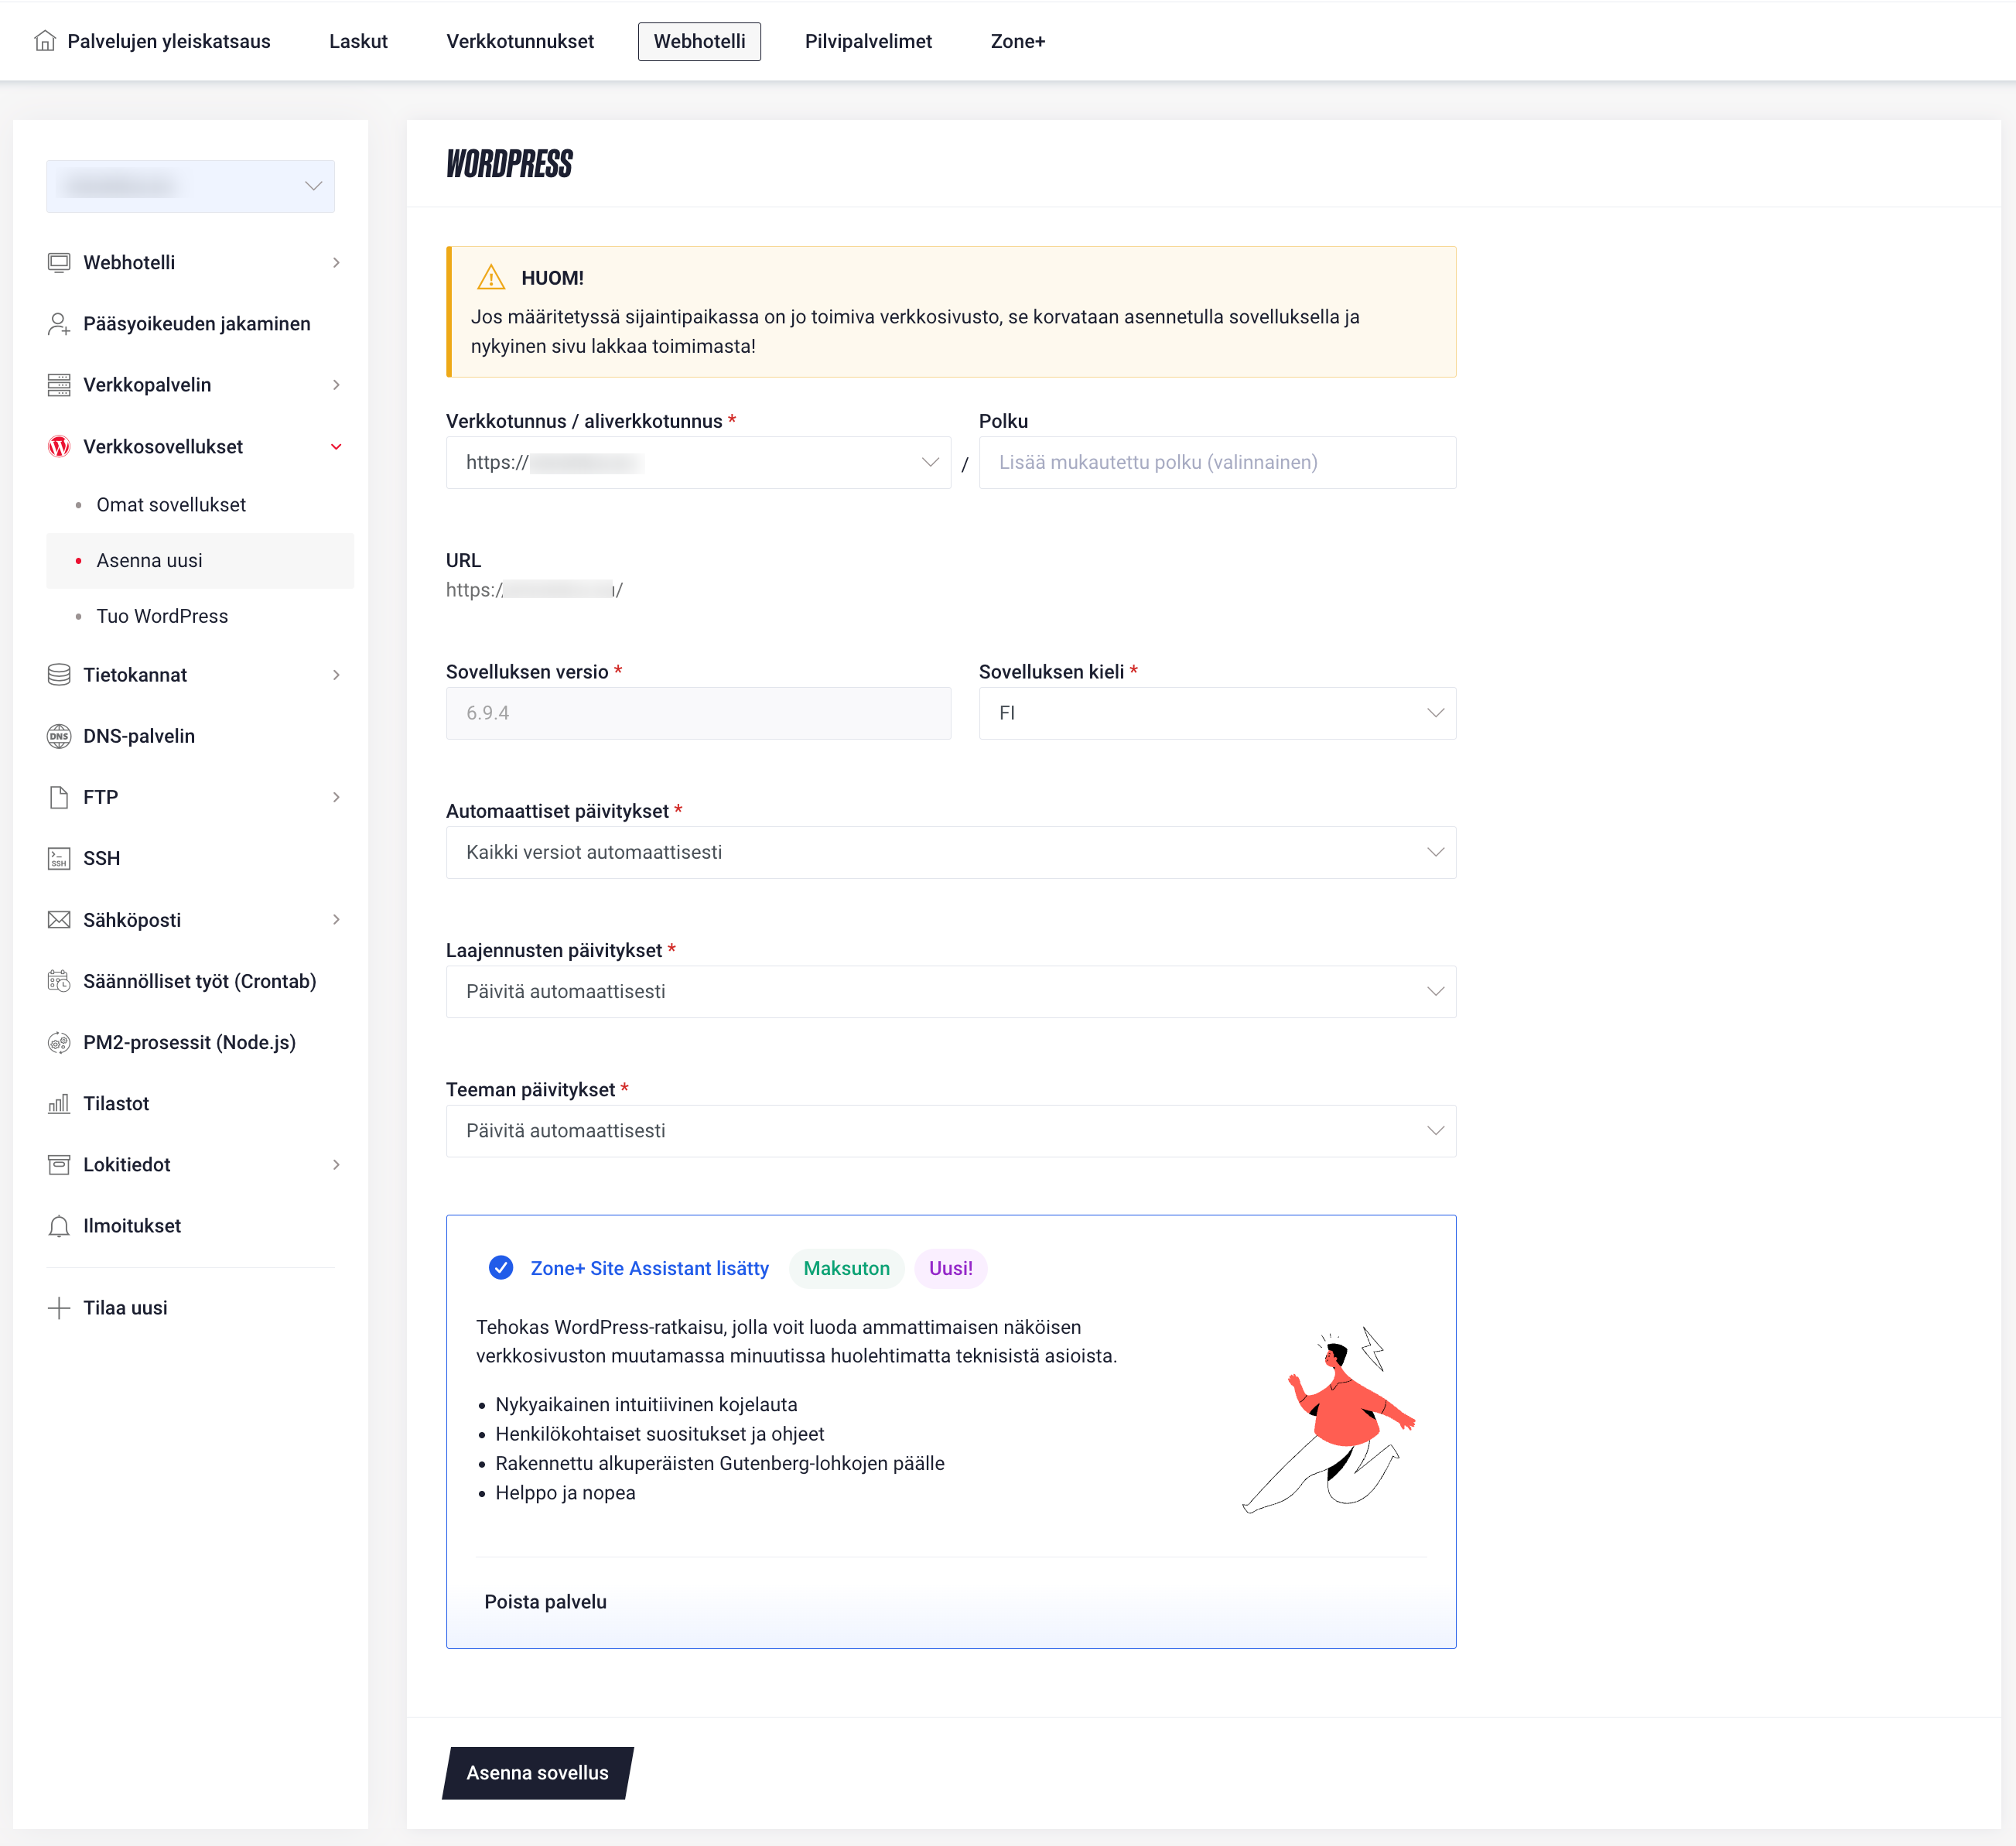Open the Teeman päivitykset dropdown
The image size is (2016, 1846).
(x=951, y=1131)
